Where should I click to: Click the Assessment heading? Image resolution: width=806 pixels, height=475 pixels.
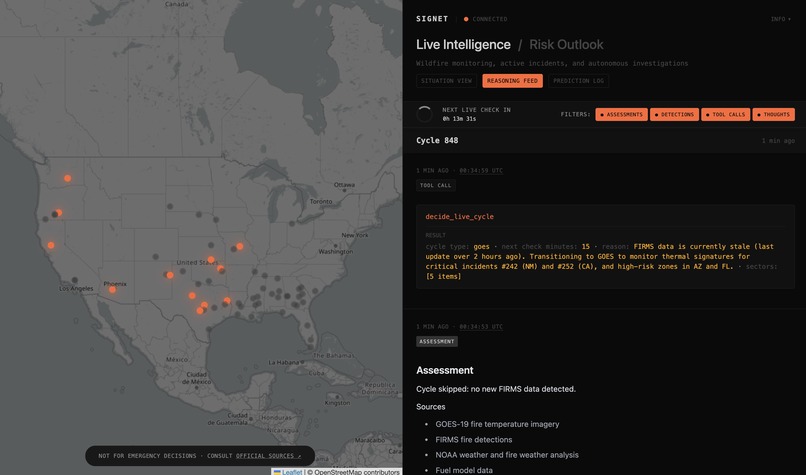click(x=445, y=371)
